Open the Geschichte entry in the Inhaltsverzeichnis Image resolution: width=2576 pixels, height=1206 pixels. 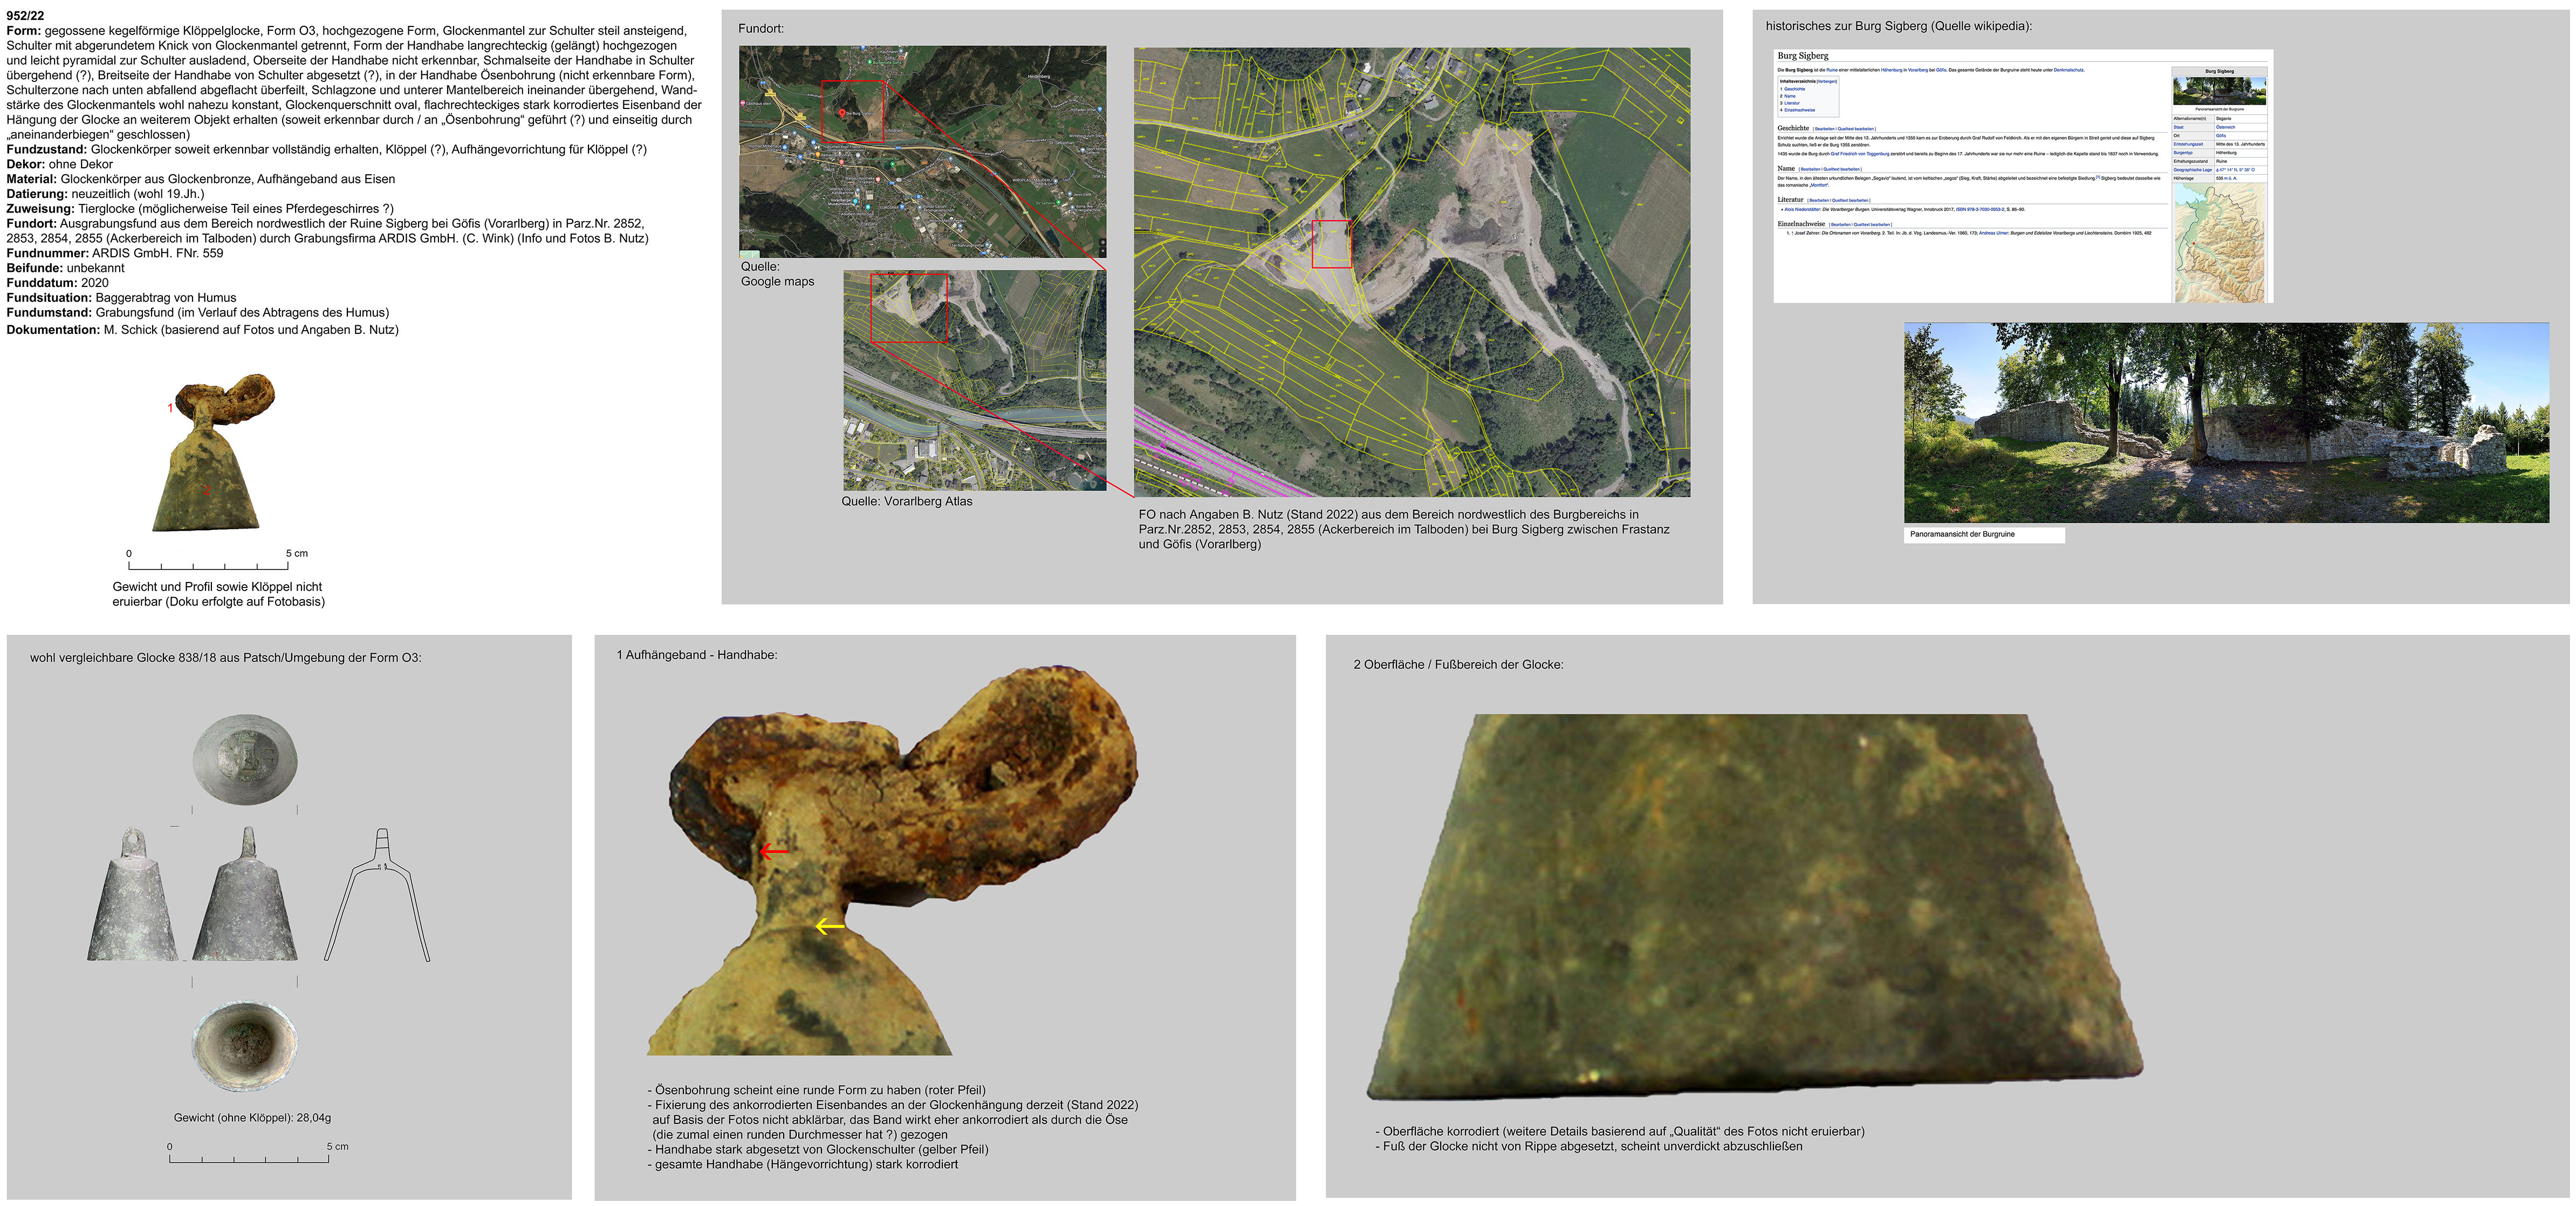1795,89
